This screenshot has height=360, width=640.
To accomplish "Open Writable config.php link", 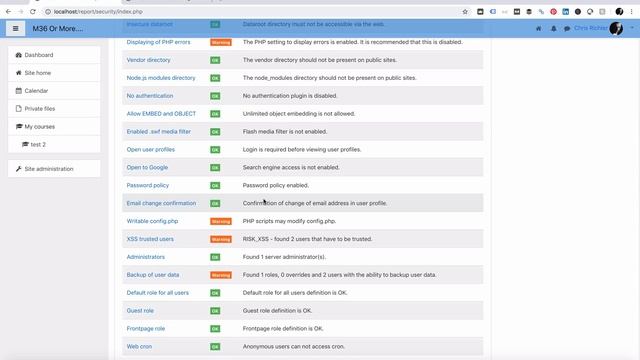I will pos(152,221).
